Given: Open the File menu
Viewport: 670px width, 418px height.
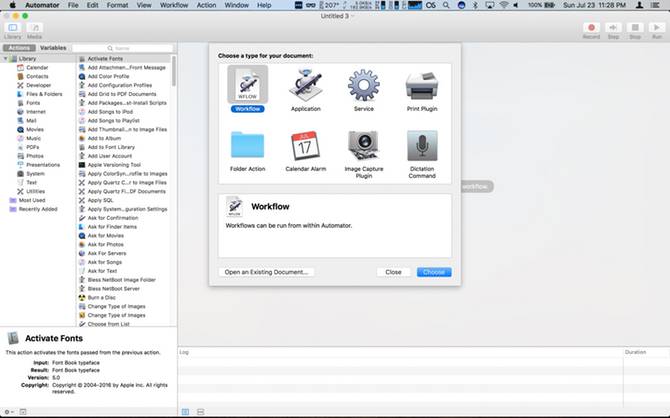Looking at the screenshot, I should [73, 5].
